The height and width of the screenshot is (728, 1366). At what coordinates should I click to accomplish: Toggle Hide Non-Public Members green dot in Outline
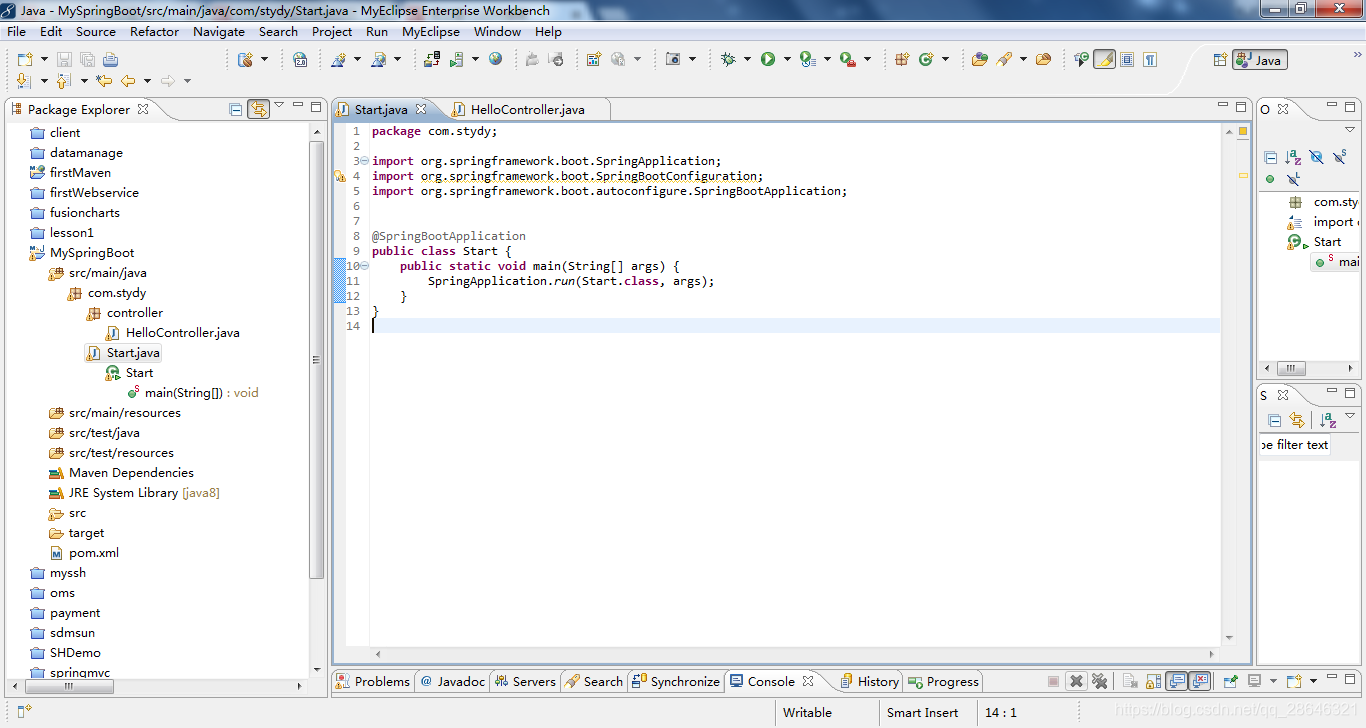click(1270, 179)
